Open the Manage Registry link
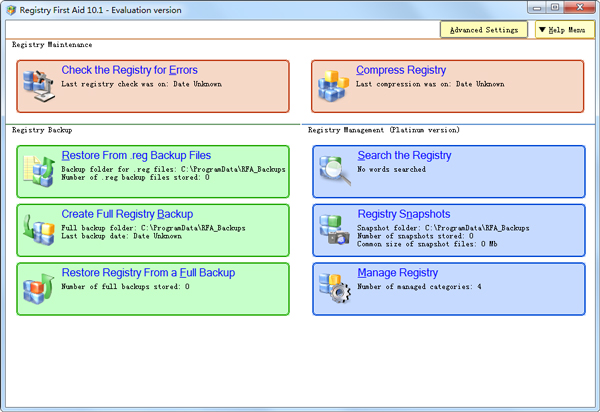This screenshot has height=412, width=600. click(x=398, y=272)
